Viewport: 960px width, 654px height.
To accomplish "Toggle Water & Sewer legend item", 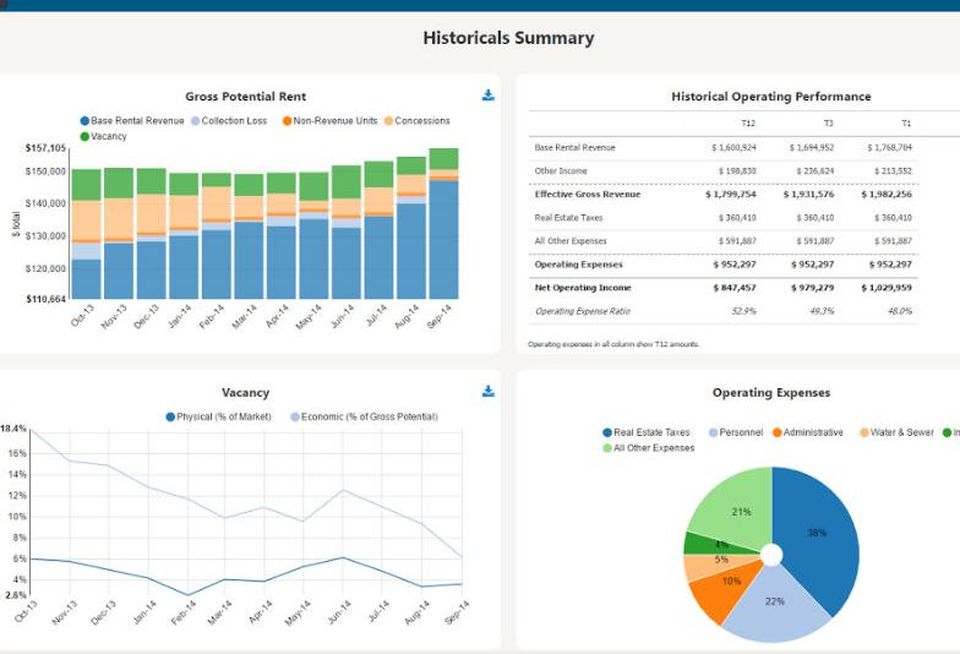I will (x=897, y=432).
